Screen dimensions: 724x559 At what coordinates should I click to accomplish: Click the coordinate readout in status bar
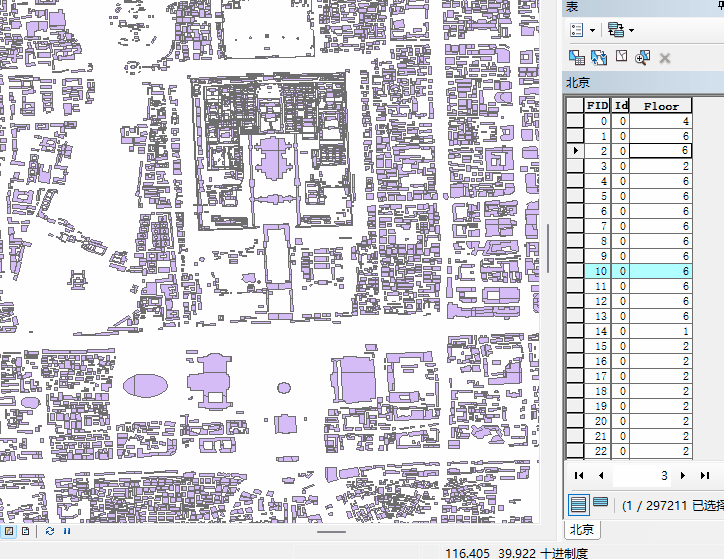point(516,553)
